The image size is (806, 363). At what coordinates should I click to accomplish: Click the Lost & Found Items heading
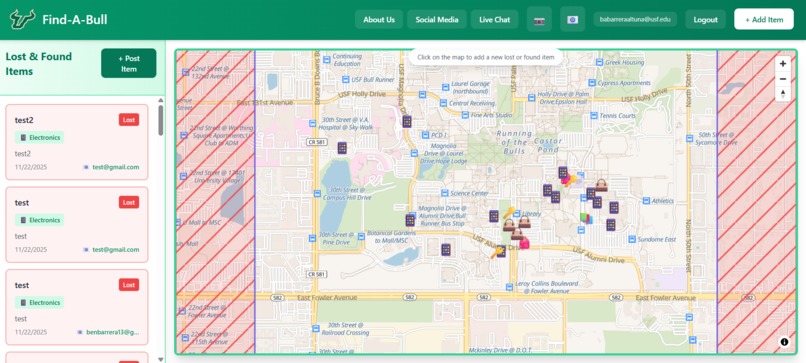tap(39, 64)
